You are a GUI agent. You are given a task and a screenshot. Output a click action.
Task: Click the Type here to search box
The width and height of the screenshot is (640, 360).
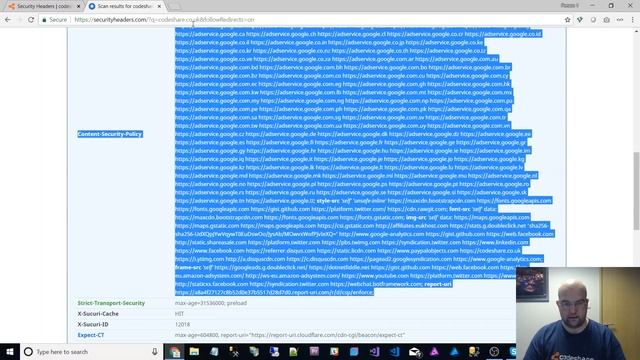[x=91, y=351]
